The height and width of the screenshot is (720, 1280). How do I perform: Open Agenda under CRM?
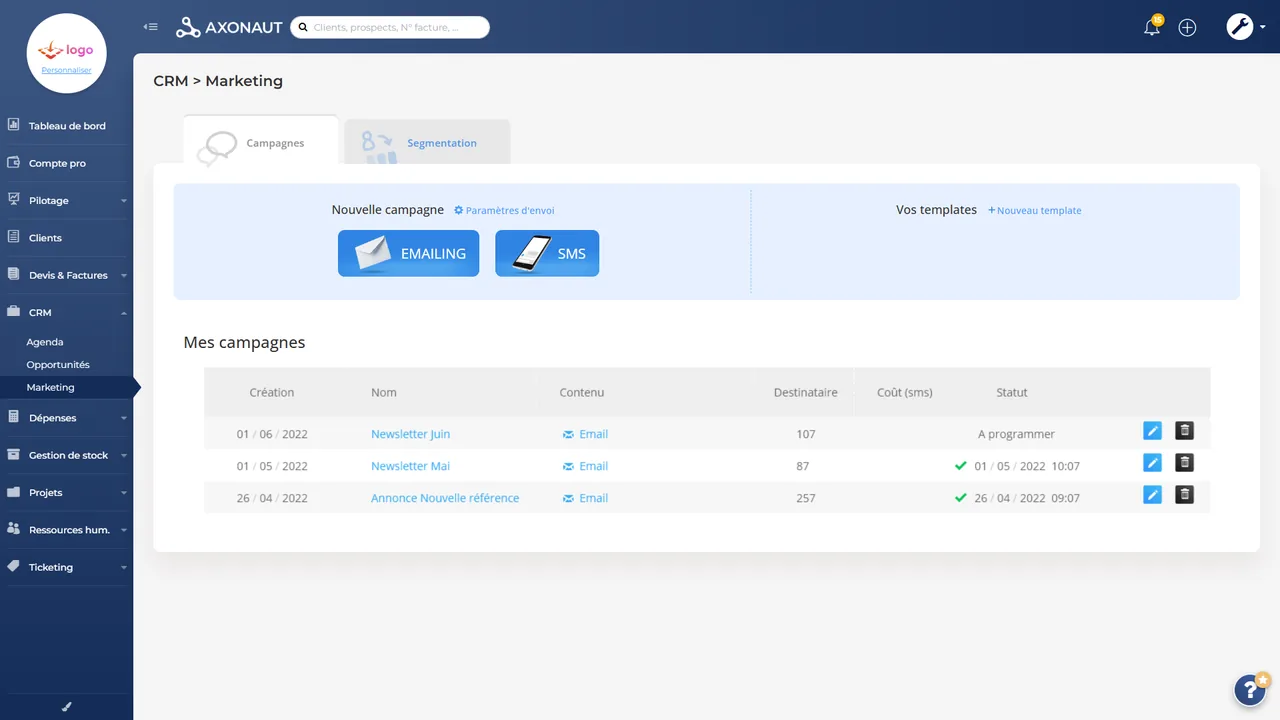coord(45,342)
